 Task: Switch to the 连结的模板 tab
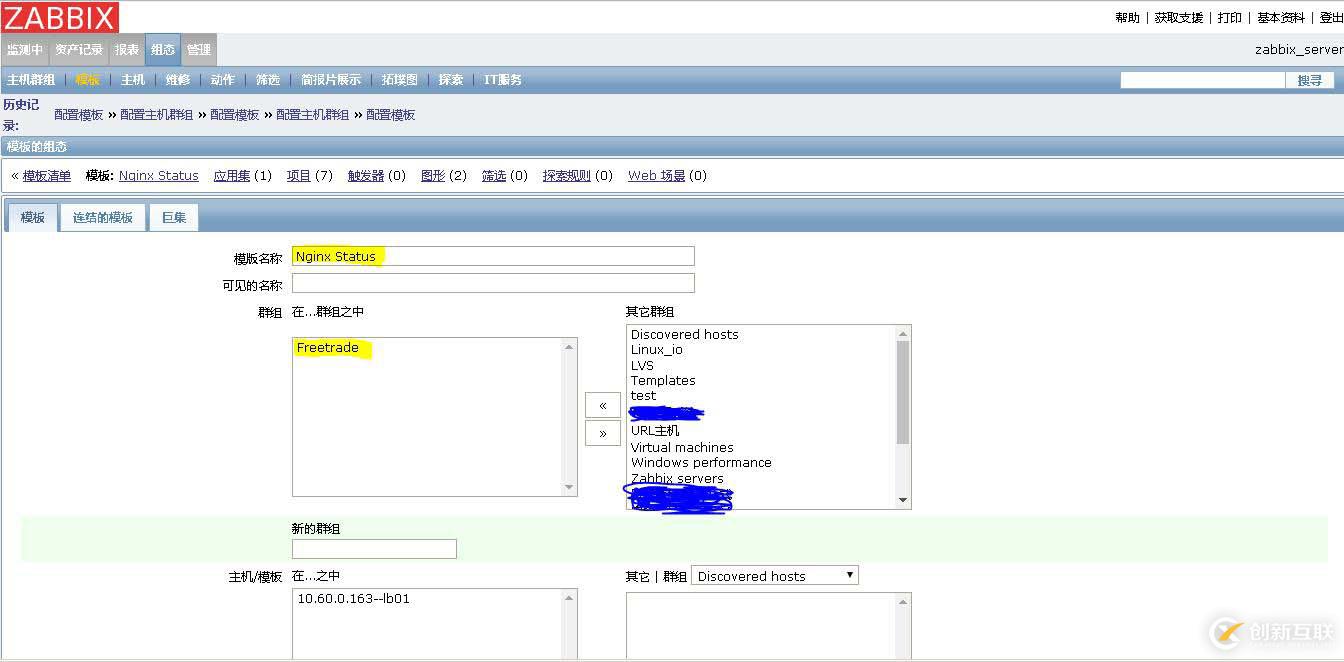point(103,217)
